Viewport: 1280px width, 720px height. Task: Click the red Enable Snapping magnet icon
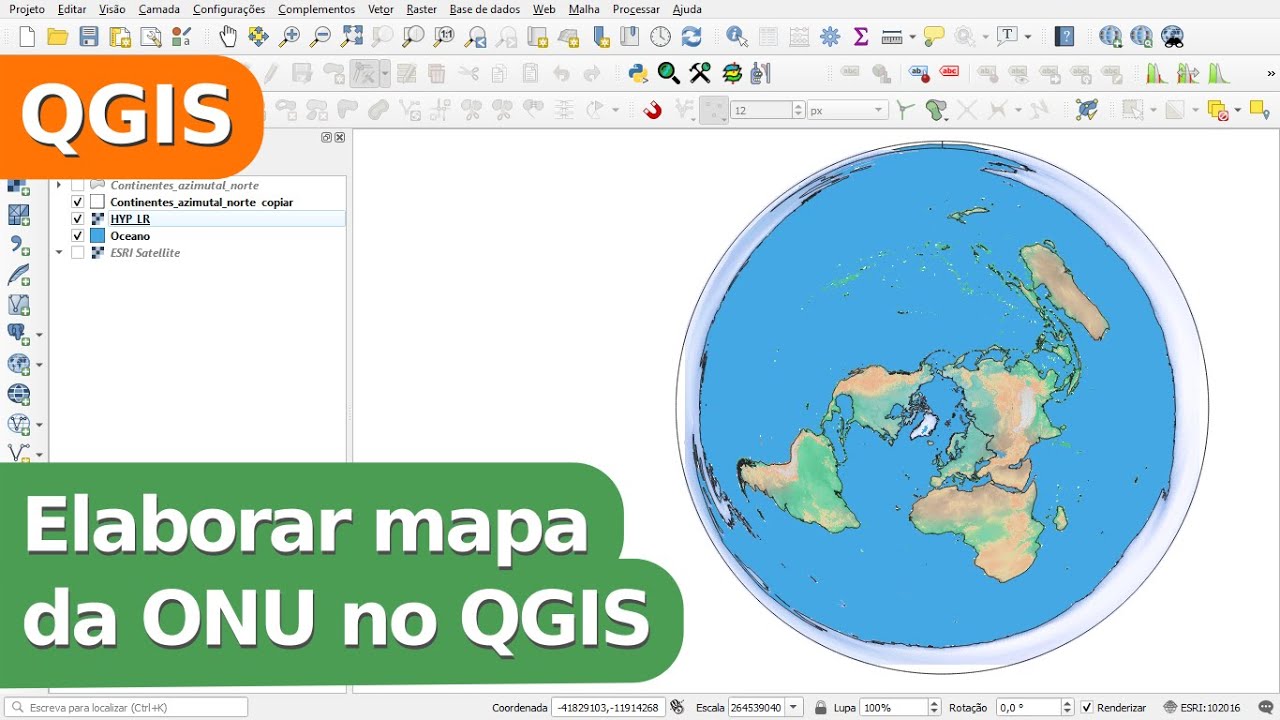[x=653, y=110]
